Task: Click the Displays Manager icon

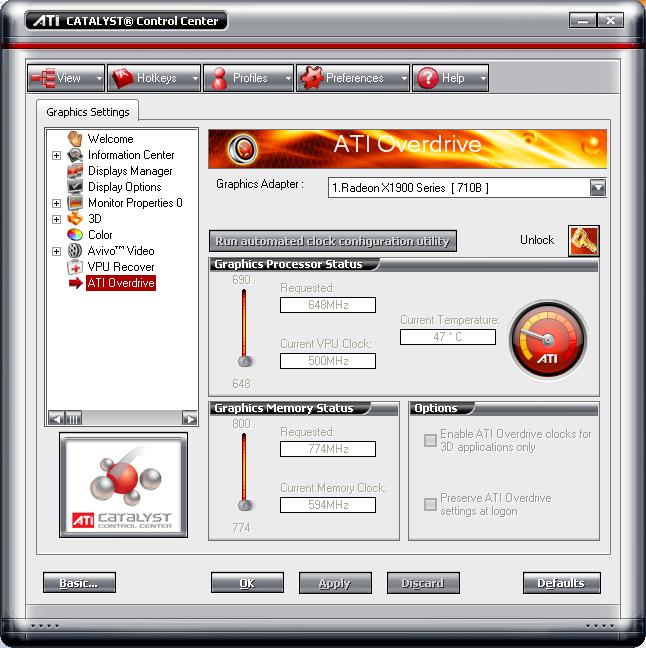Action: point(75,171)
